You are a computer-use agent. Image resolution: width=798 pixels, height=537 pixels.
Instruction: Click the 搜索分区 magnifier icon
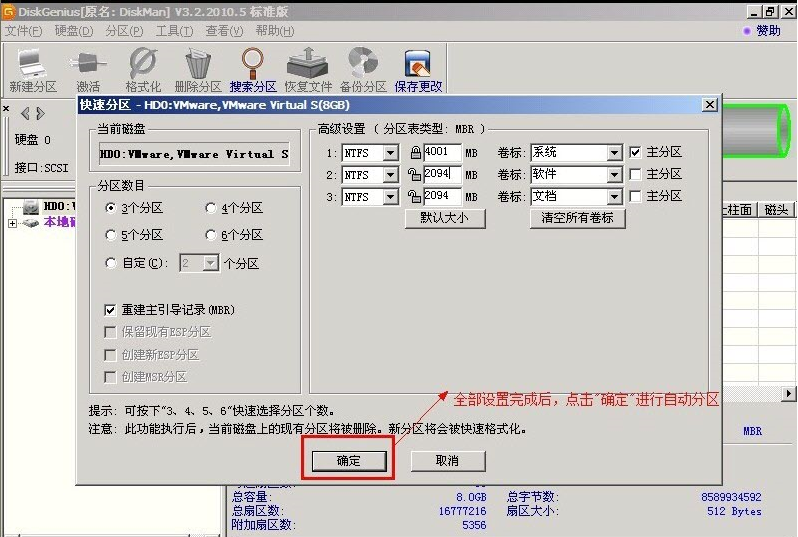click(252, 70)
